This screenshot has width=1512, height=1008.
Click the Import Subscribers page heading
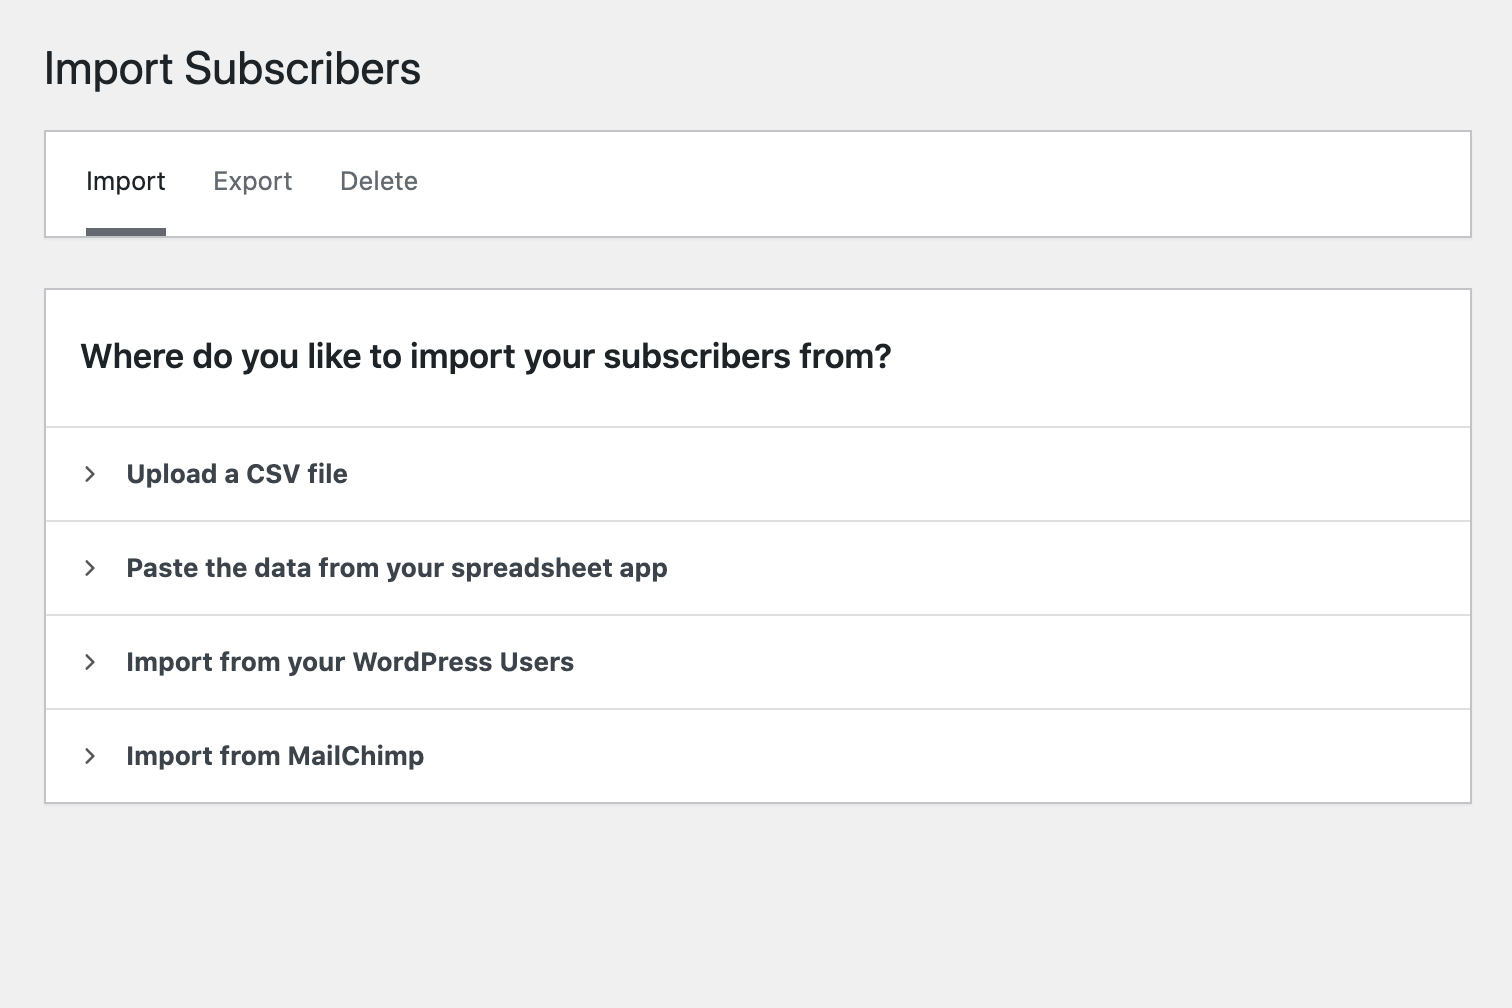click(x=232, y=68)
